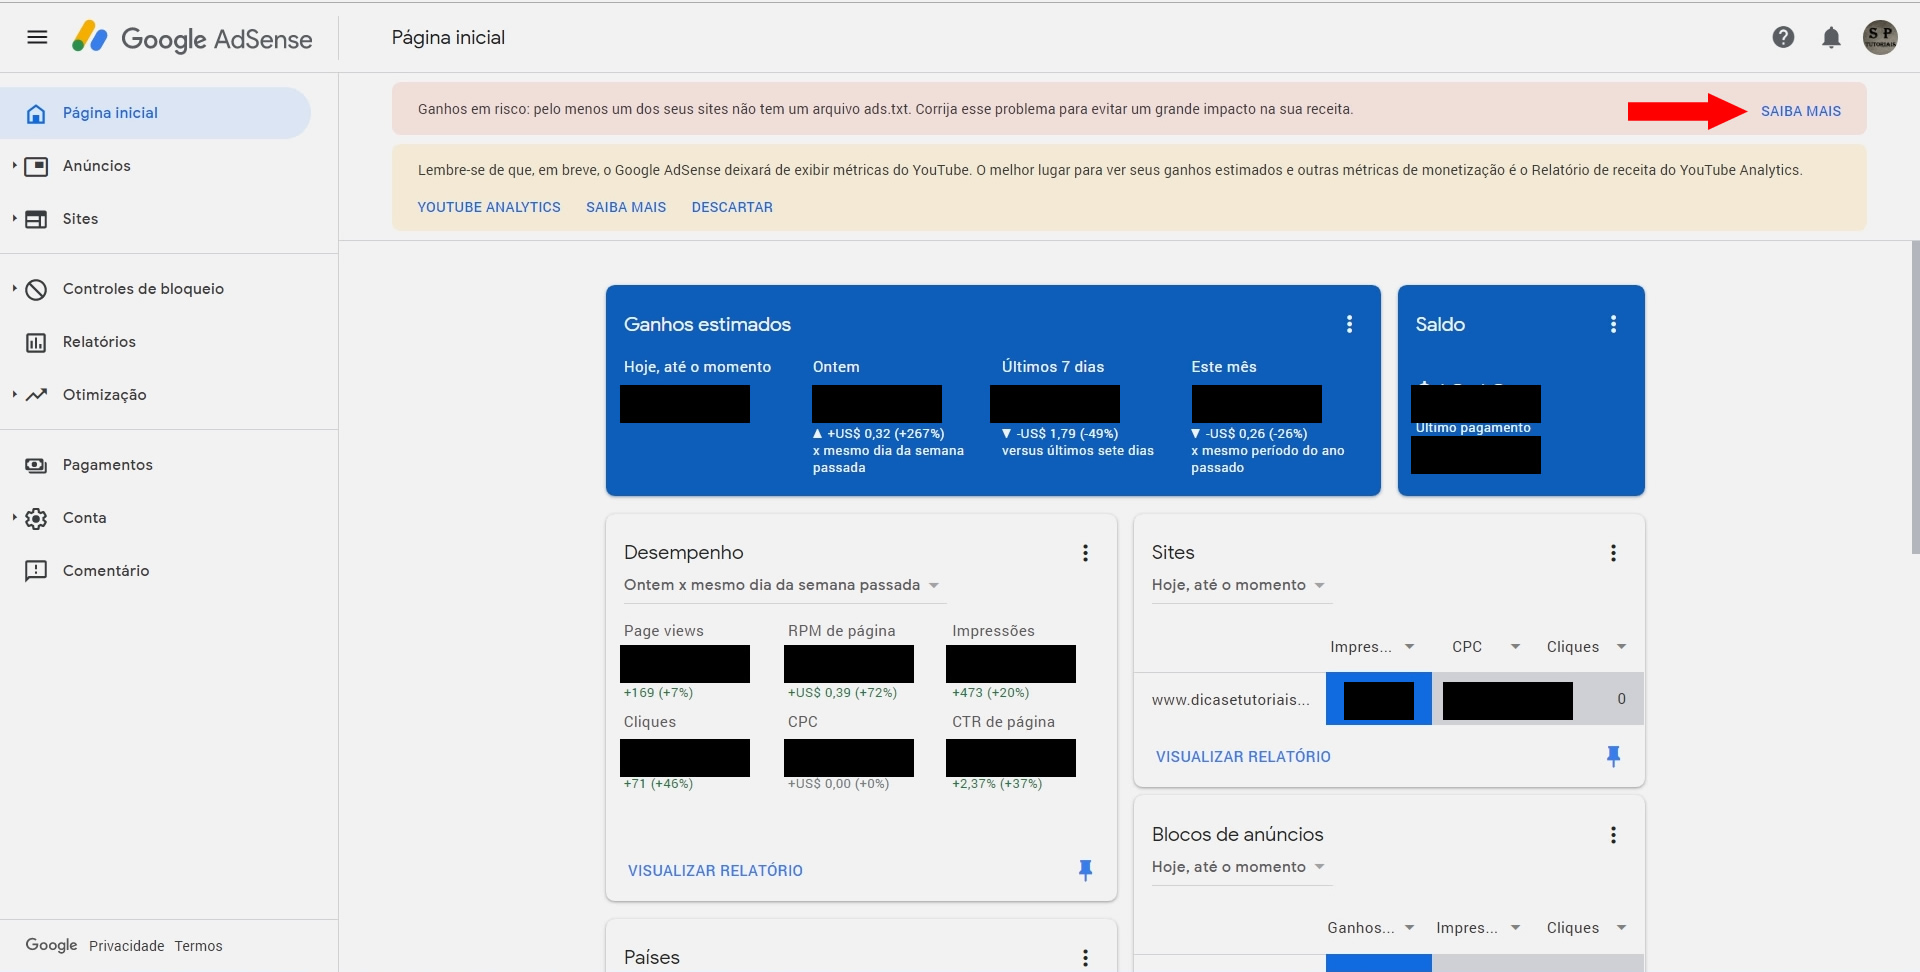Screen dimensions: 1920x972
Task: Click VISUALIZAR RELATÓRIO in Sites card
Action: tap(1243, 757)
